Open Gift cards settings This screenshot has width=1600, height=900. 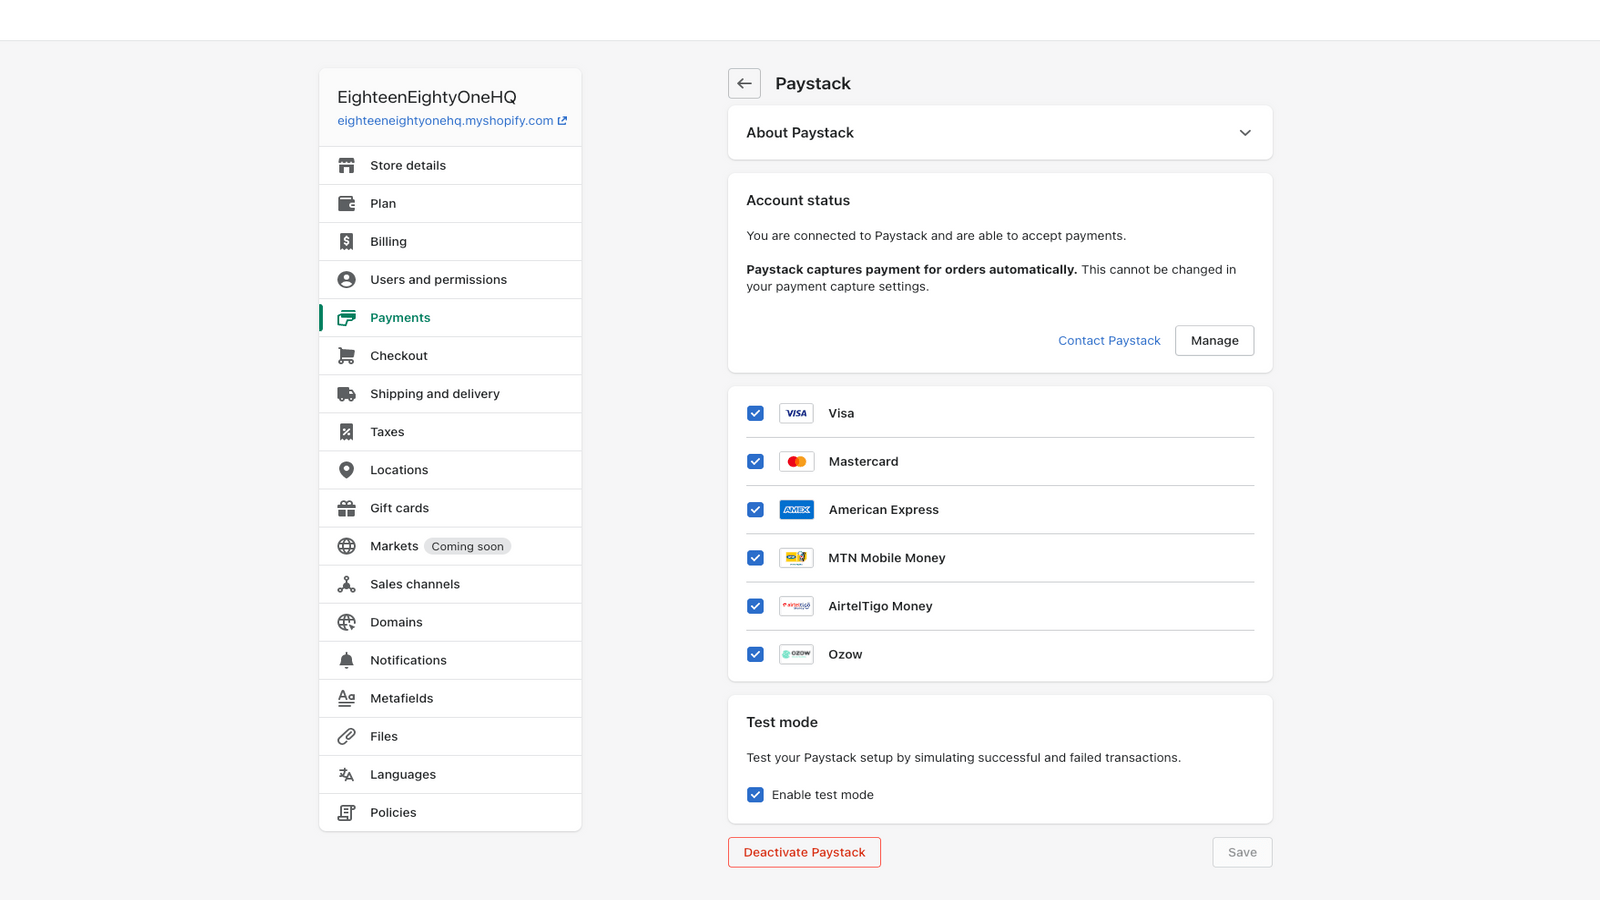coord(450,508)
